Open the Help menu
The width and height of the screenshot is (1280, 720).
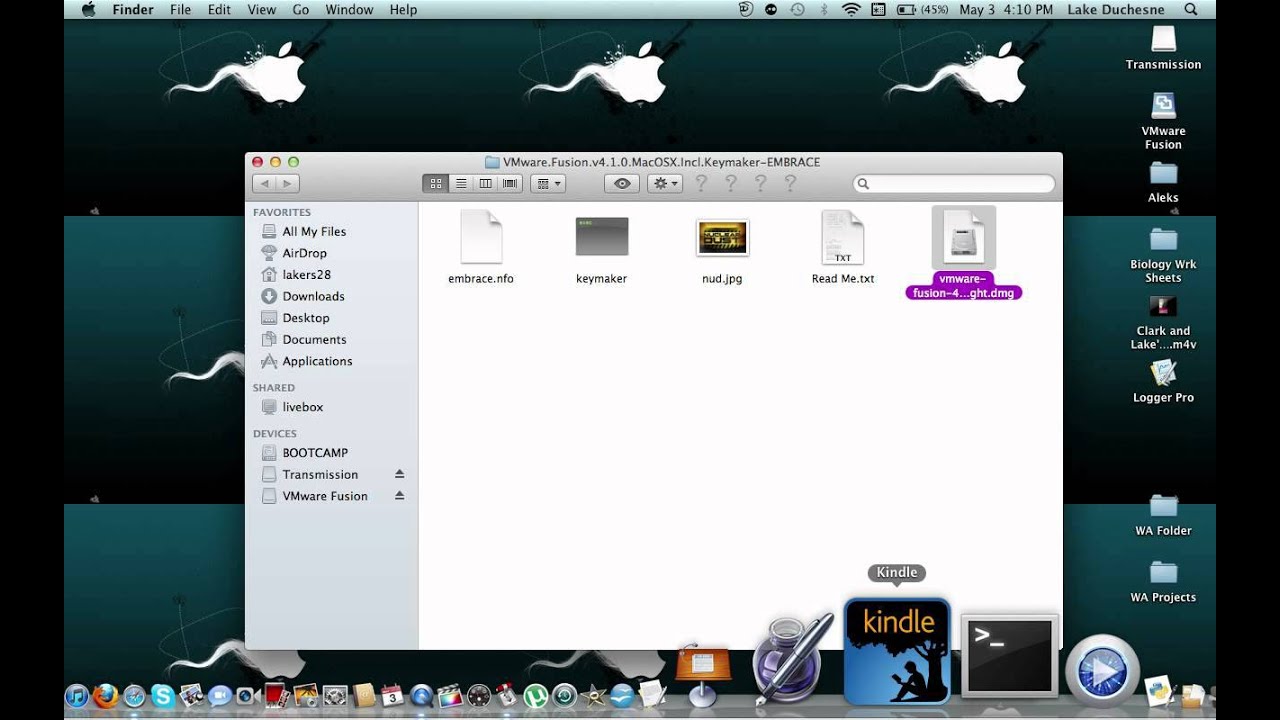click(404, 9)
